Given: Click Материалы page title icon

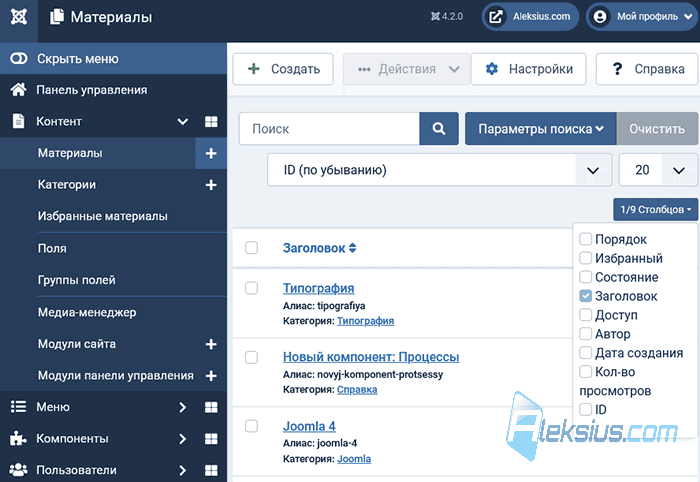Looking at the screenshot, I should (x=57, y=17).
